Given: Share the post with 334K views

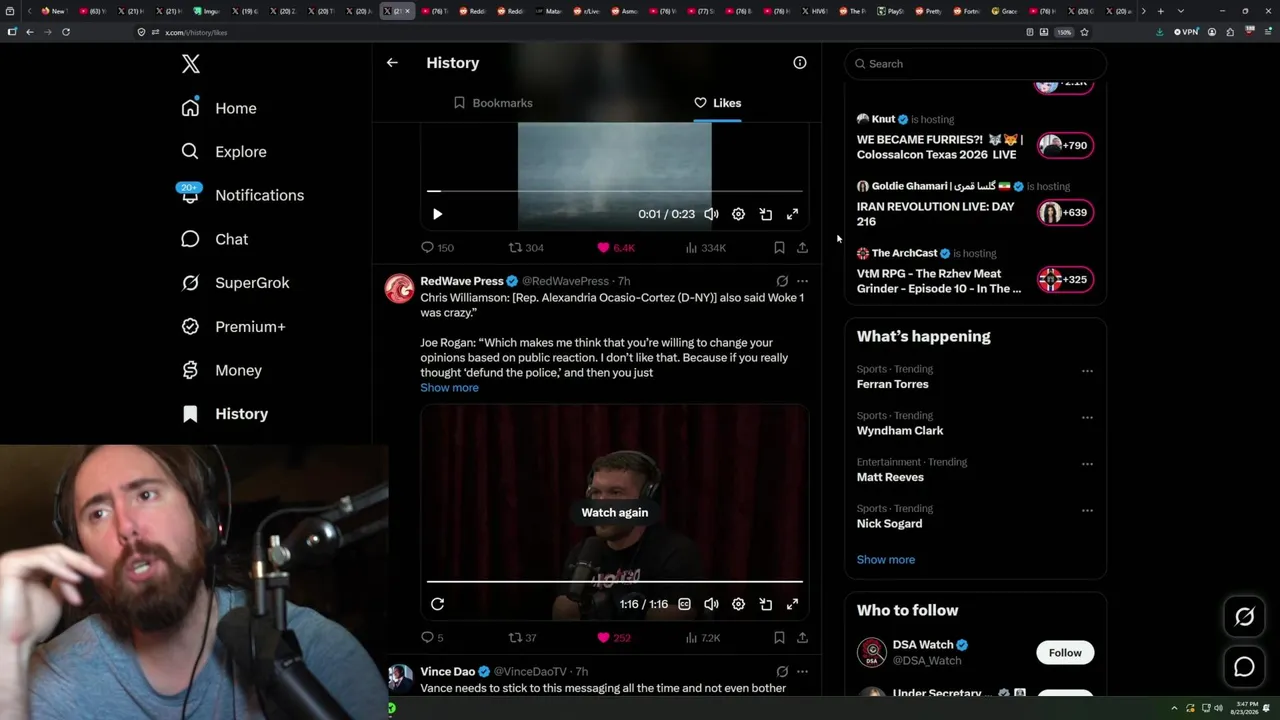Looking at the screenshot, I should pos(802,248).
